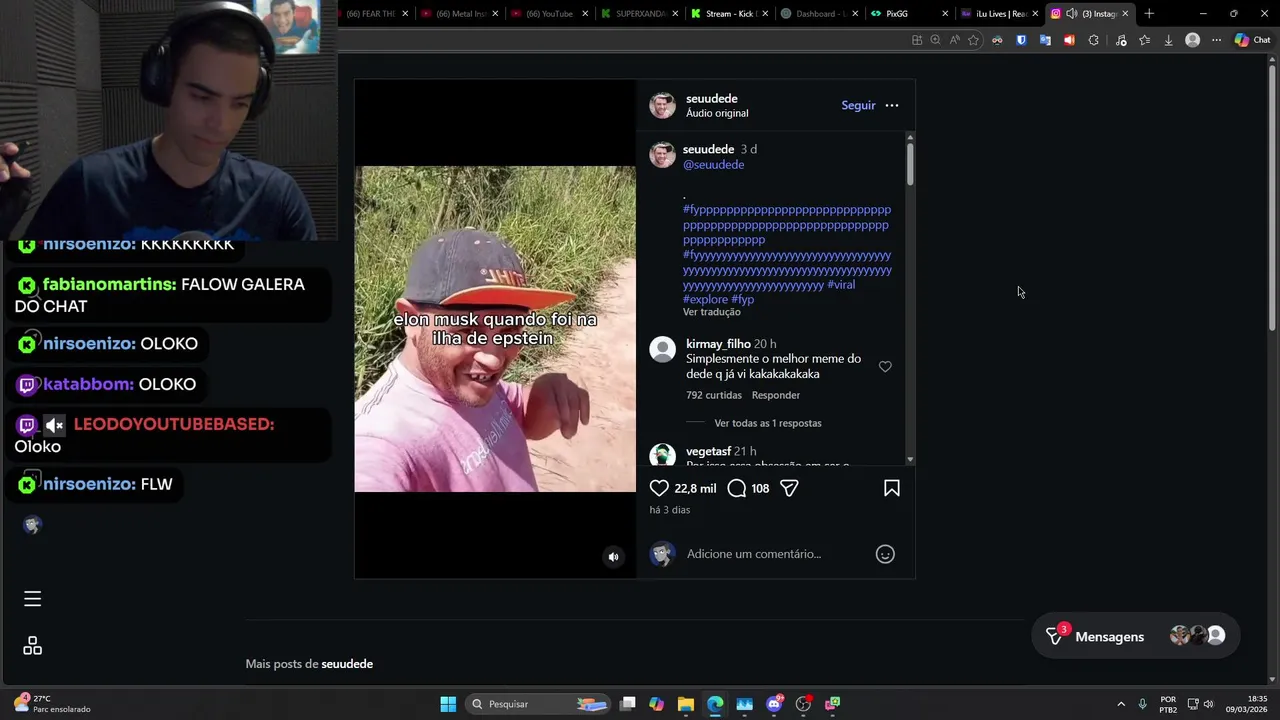Viewport: 1280px width, 720px height.
Task: Click the #viral hashtag
Action: point(841,285)
